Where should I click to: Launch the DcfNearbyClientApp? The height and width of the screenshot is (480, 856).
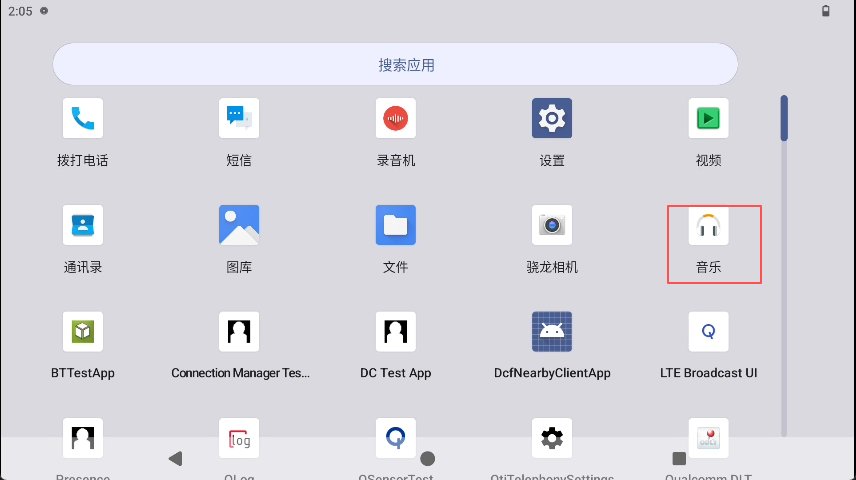[x=552, y=332]
